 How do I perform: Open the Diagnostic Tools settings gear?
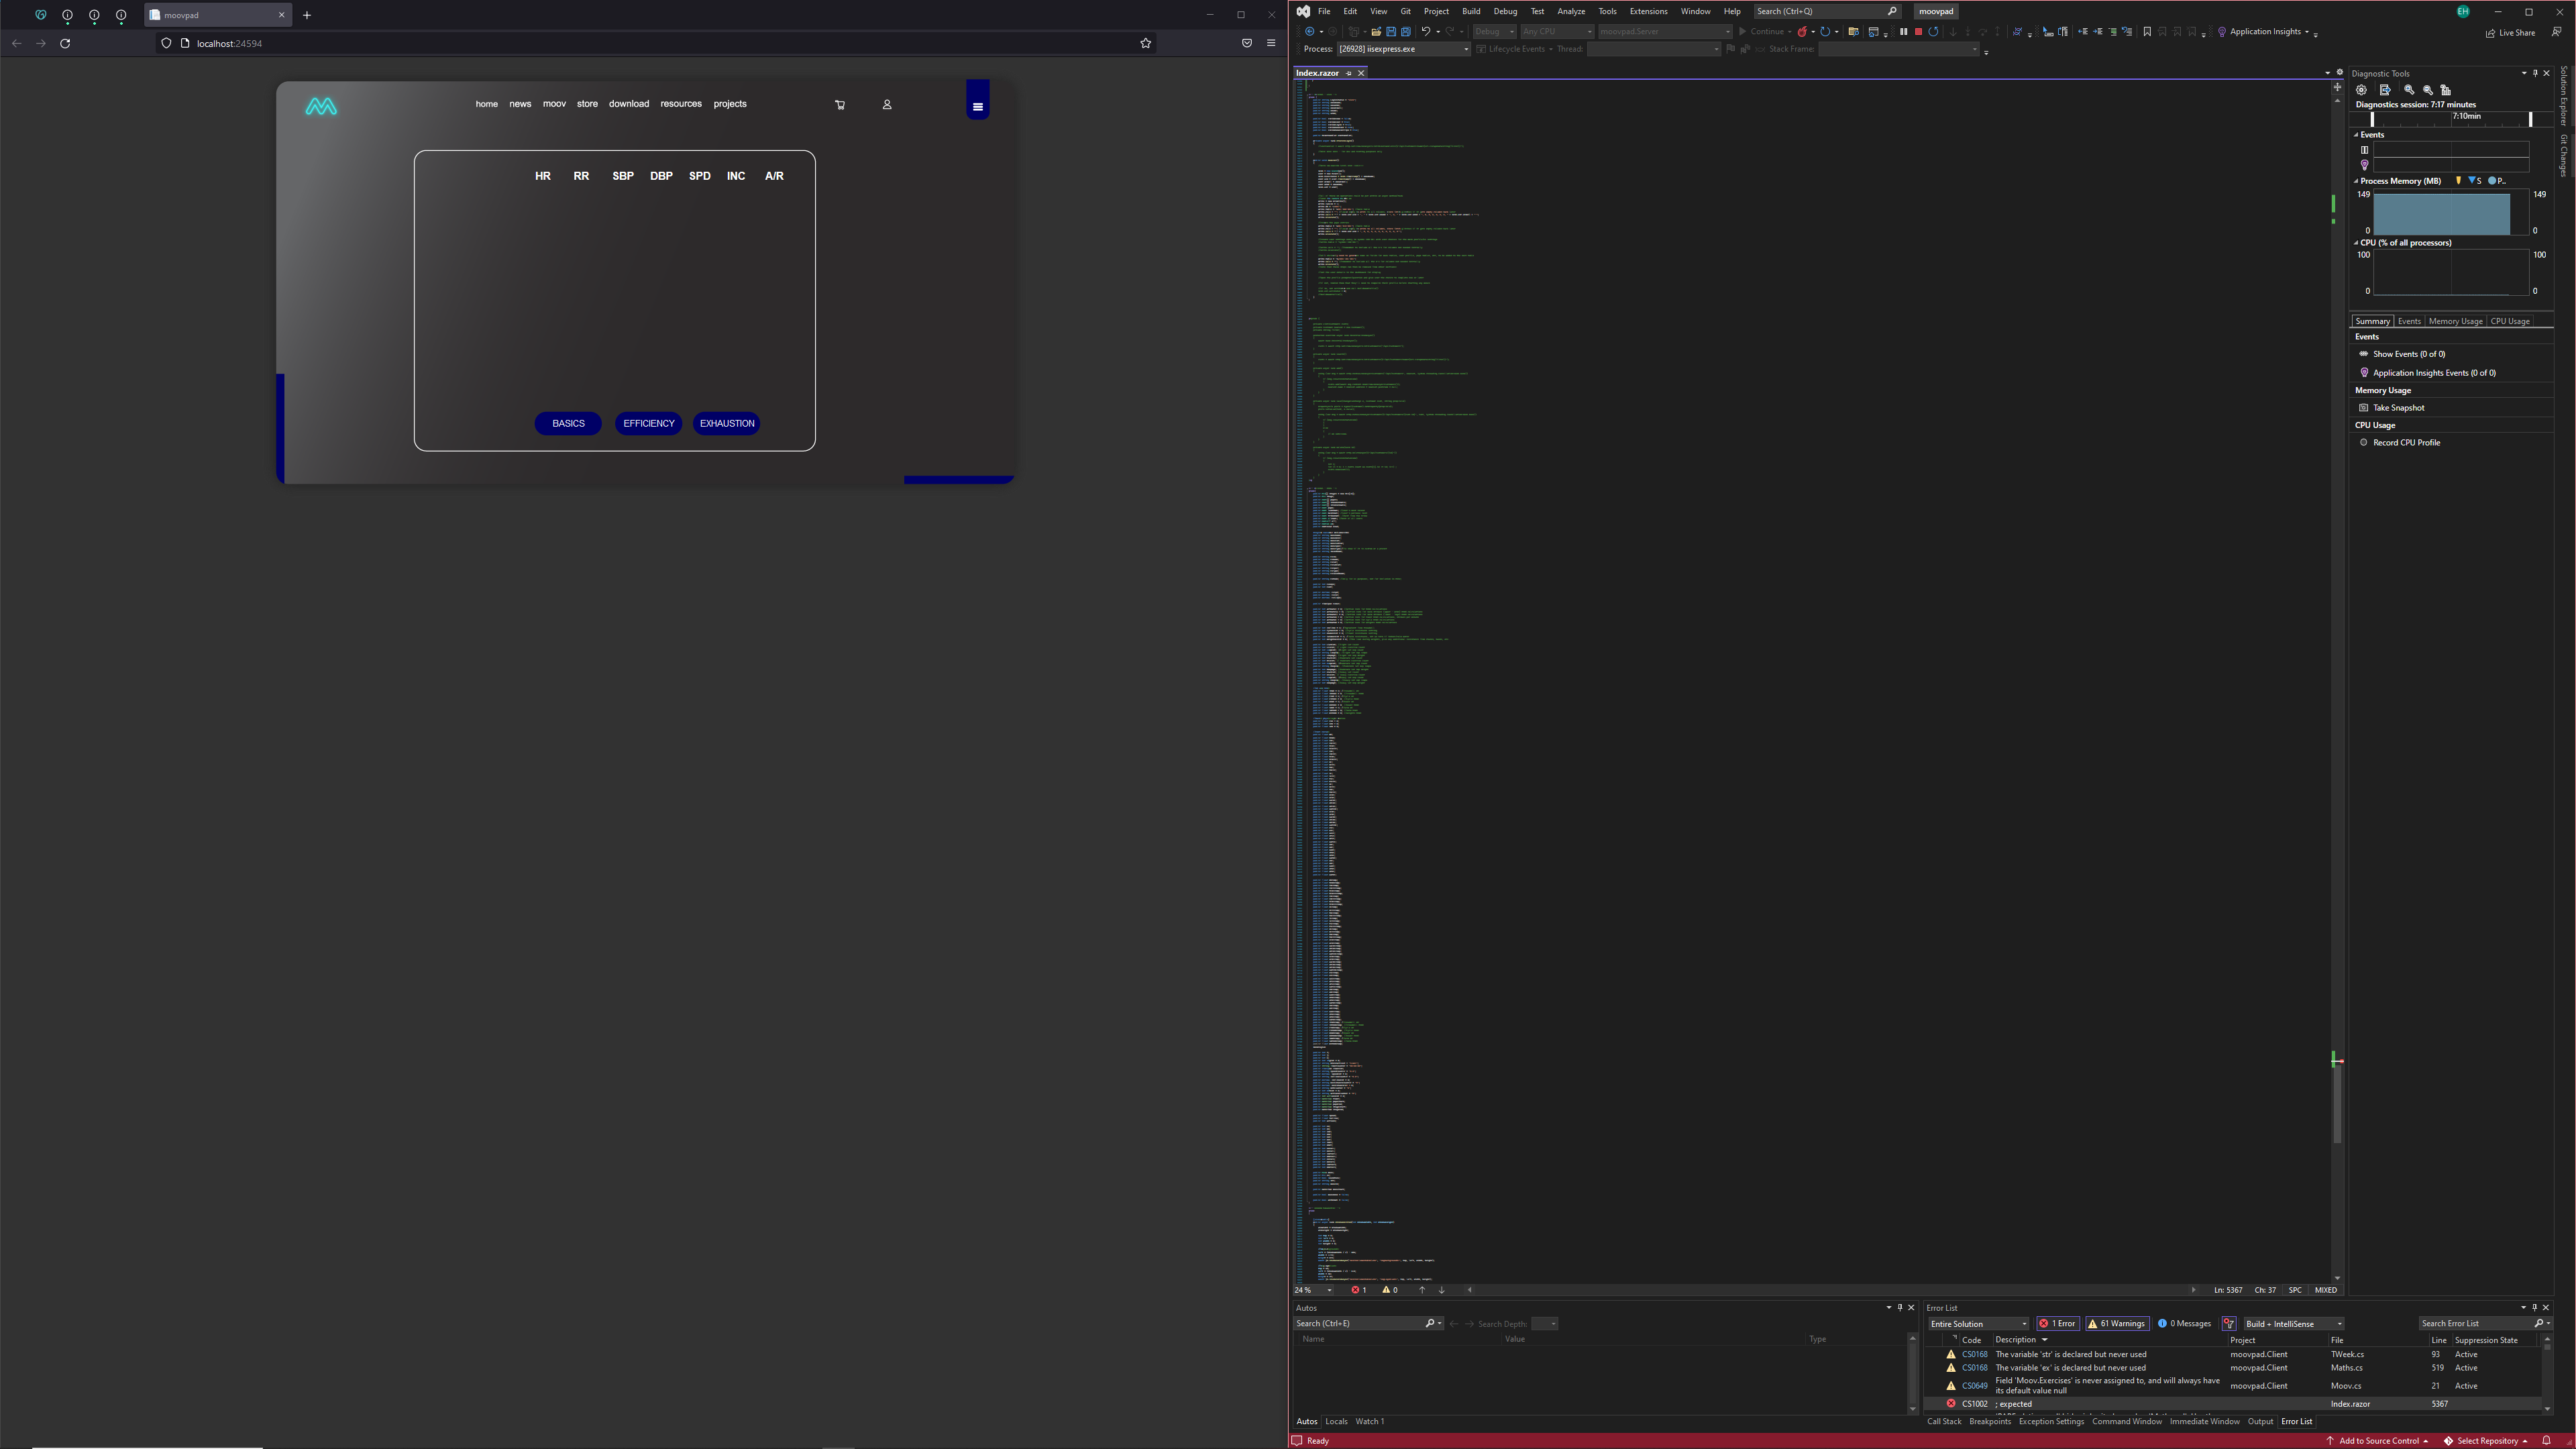pyautogui.click(x=2362, y=90)
